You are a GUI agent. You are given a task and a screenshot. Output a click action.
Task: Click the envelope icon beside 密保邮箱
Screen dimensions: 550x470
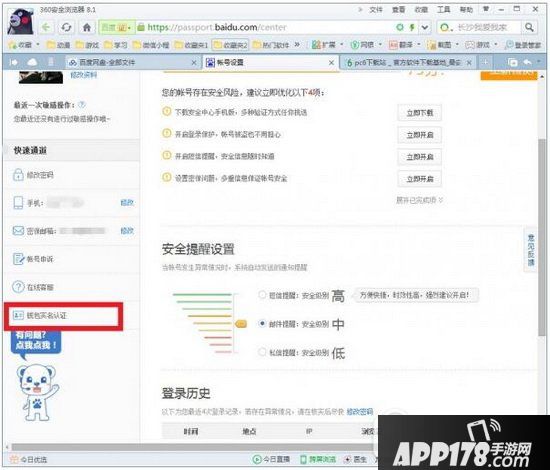coord(18,230)
